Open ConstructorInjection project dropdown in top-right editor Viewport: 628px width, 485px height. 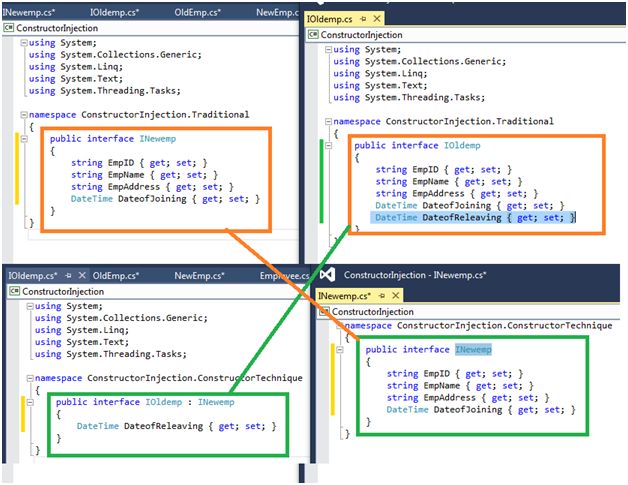coord(361,35)
